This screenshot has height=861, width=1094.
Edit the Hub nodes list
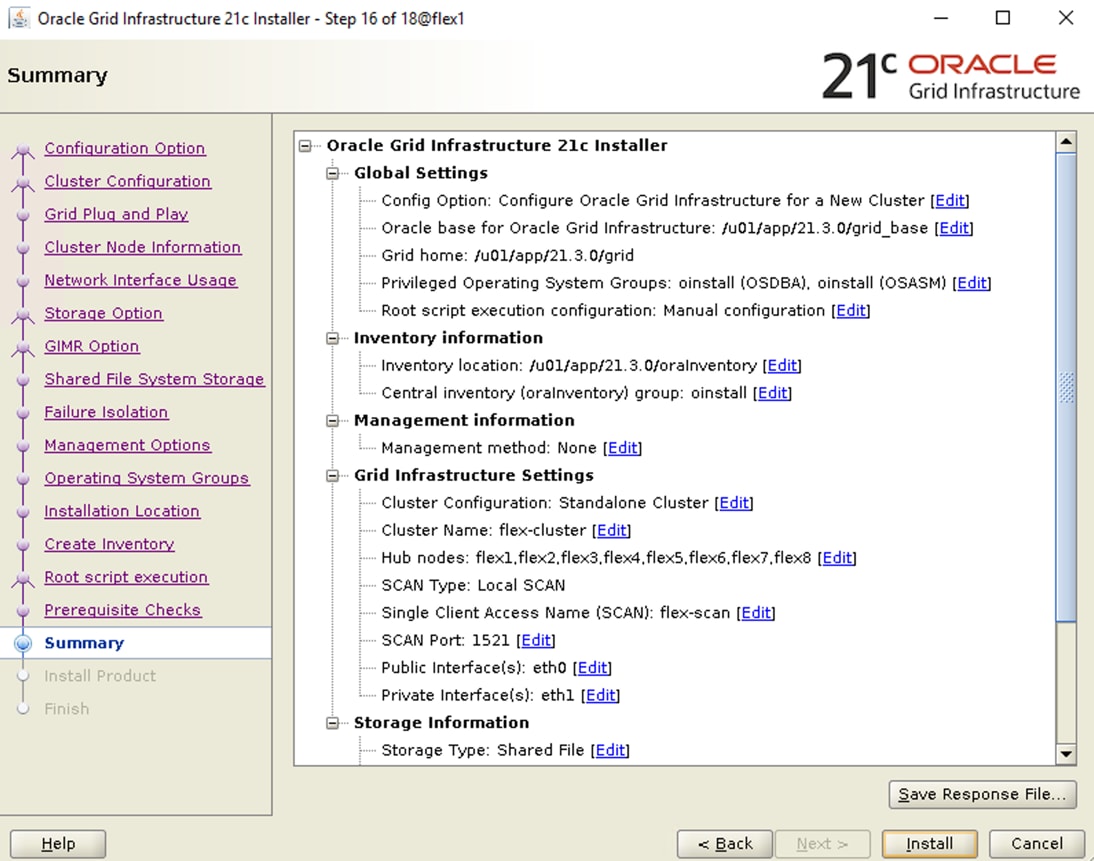pos(837,558)
